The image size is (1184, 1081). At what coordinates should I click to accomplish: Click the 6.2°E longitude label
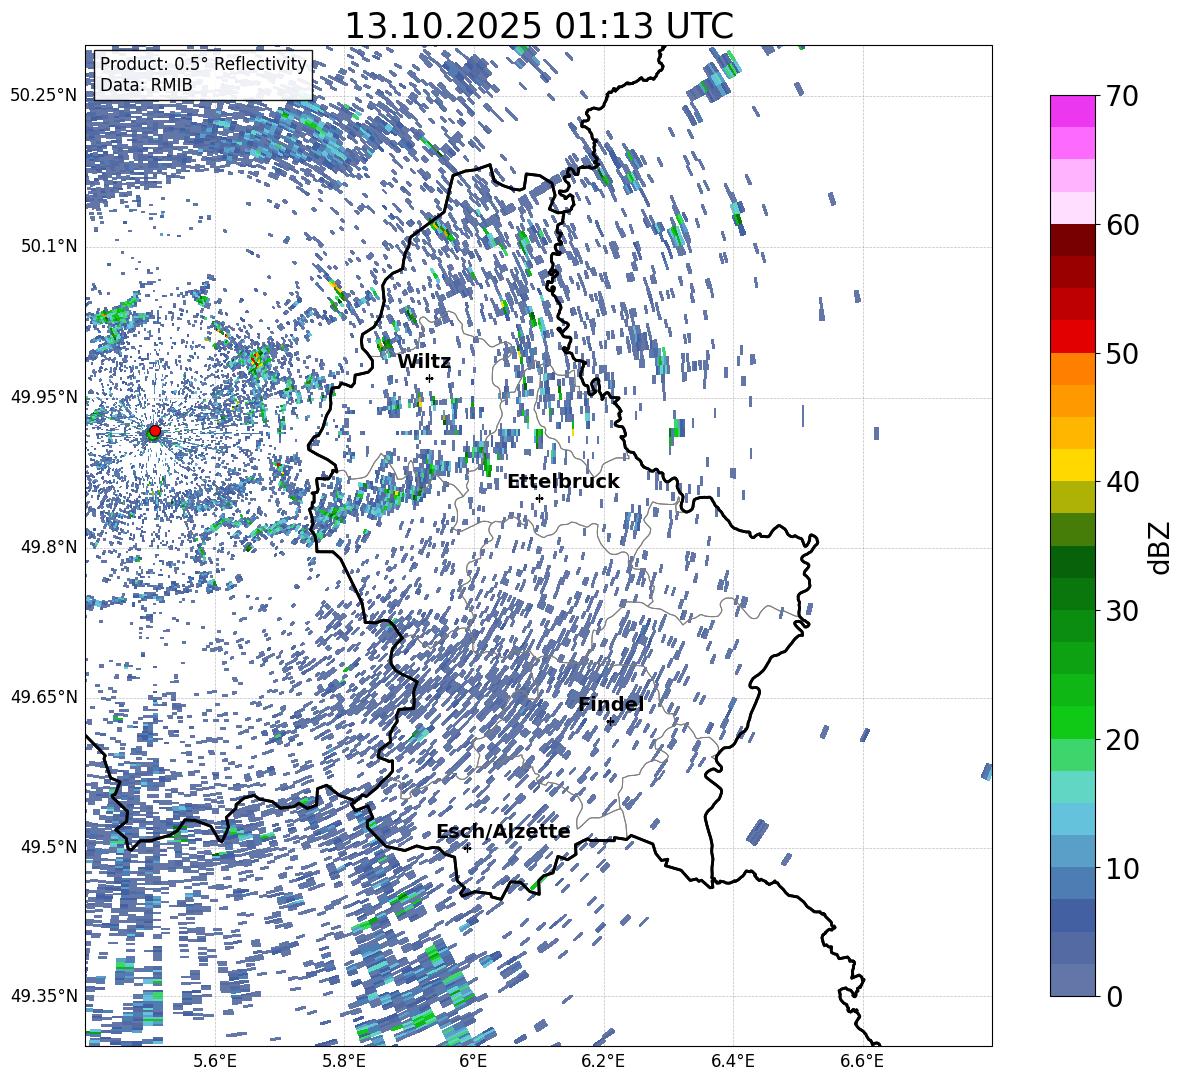tap(603, 1061)
